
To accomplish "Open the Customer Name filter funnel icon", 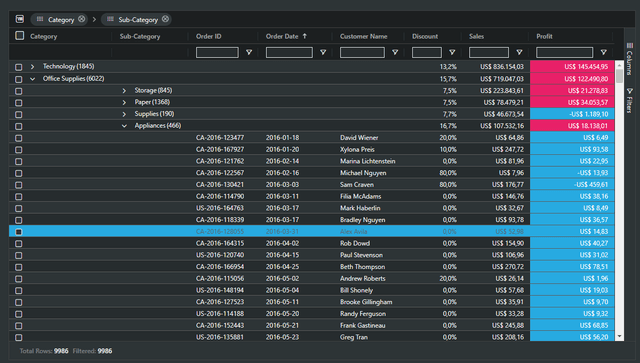I will pos(395,52).
